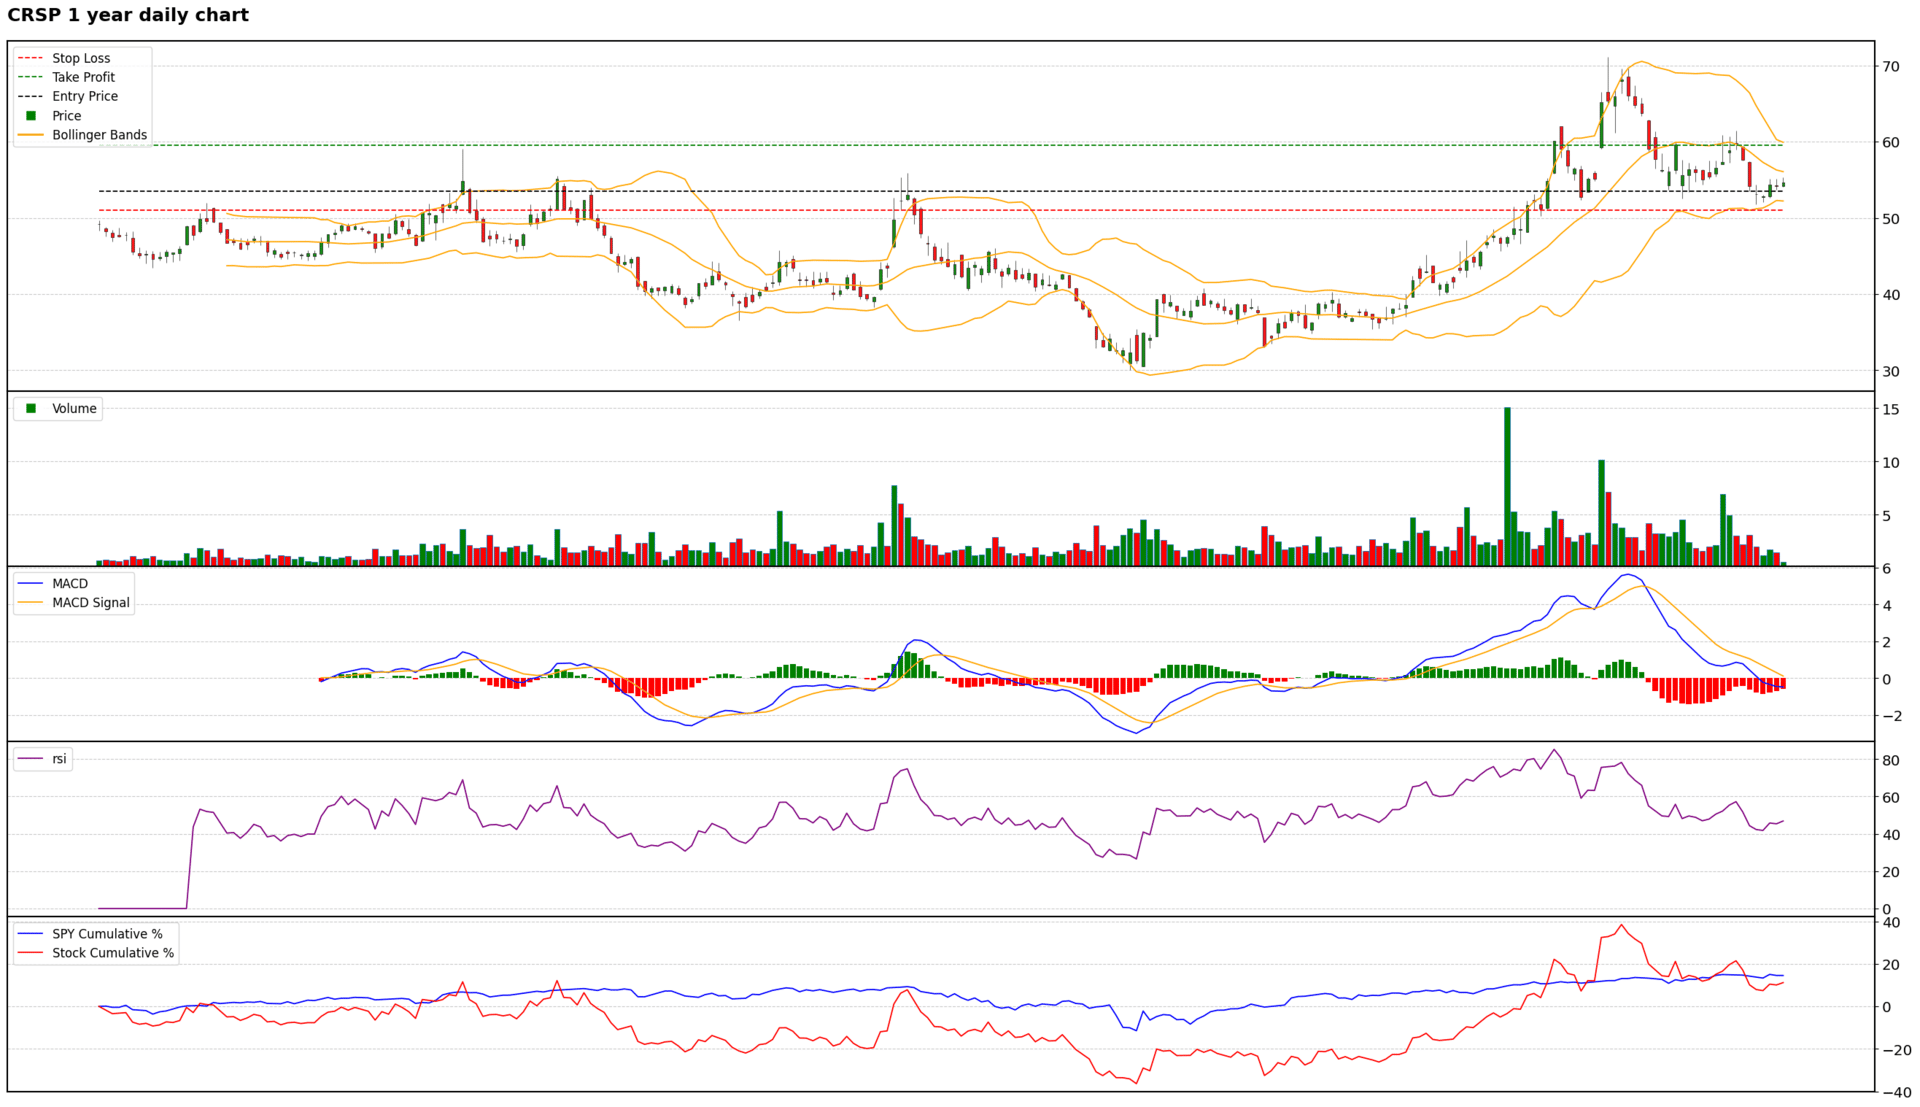
Task: Click the 30 price axis label
Action: (1890, 371)
